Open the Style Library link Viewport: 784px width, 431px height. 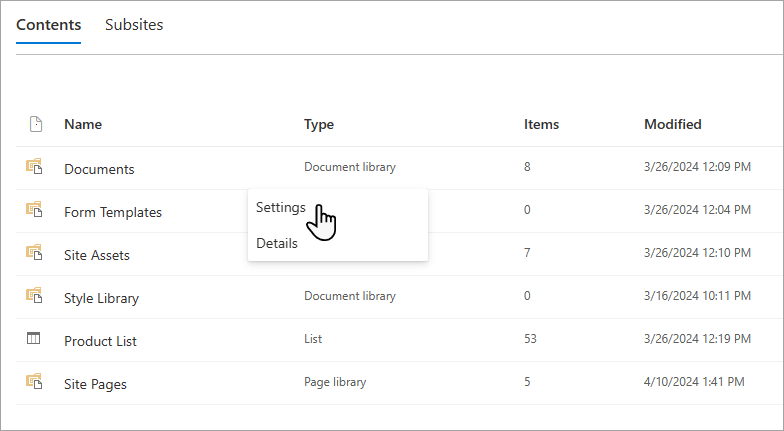coord(102,298)
